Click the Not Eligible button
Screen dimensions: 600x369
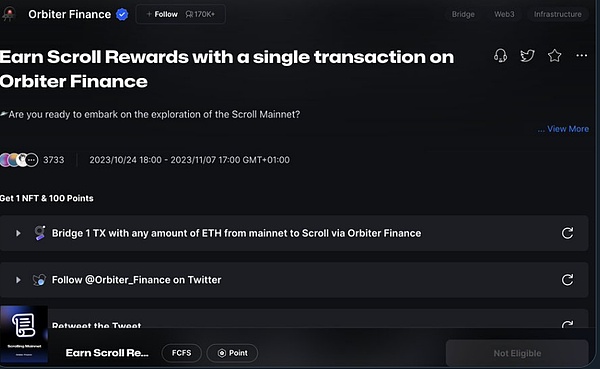tap(517, 353)
